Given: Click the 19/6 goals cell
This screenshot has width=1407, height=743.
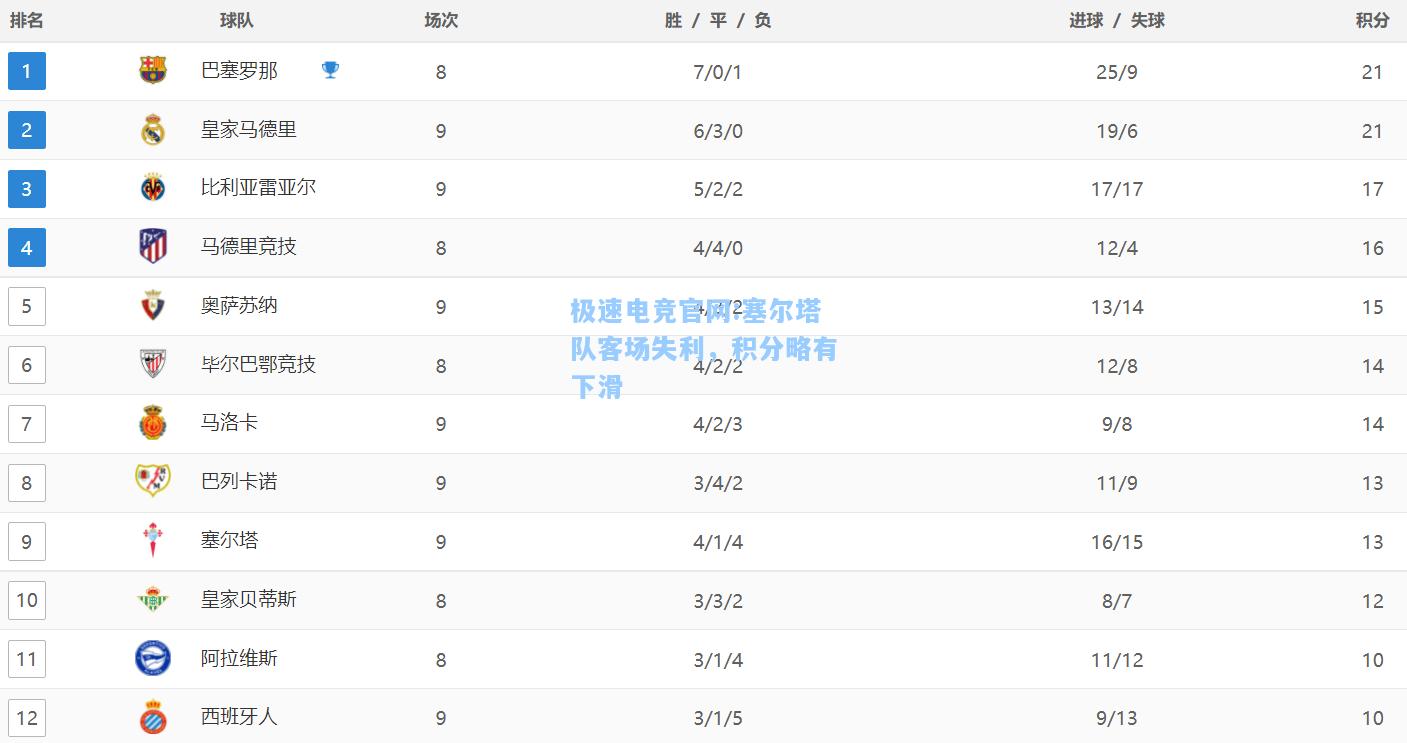Looking at the screenshot, I should click(1117, 131).
